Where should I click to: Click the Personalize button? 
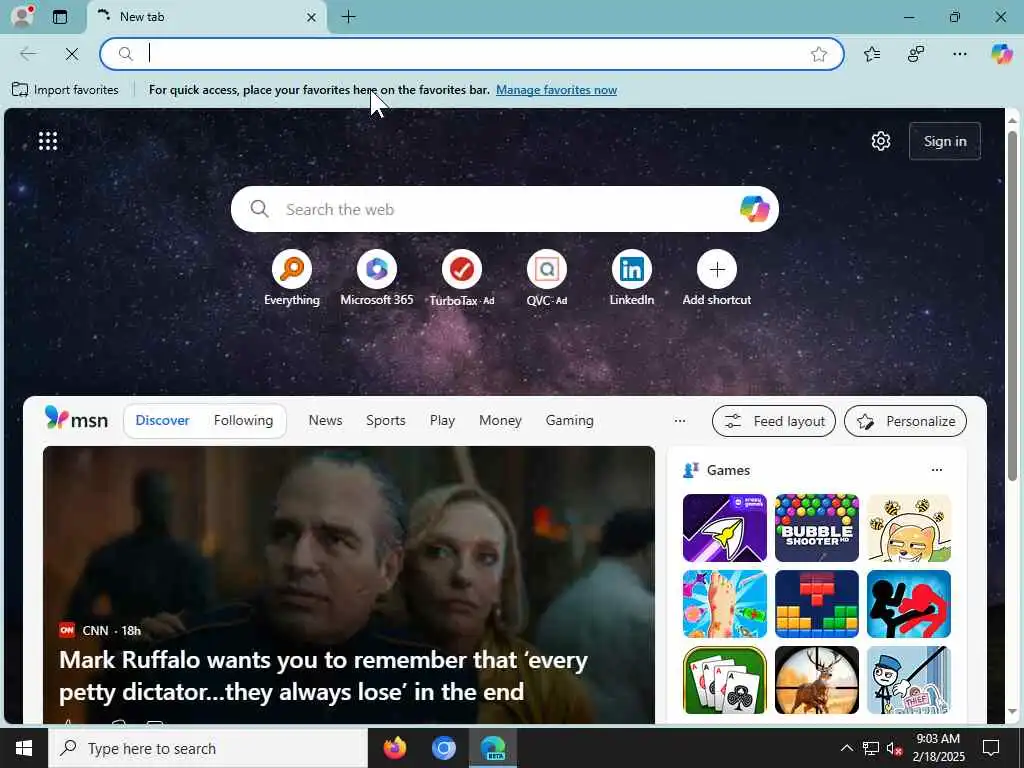905,421
